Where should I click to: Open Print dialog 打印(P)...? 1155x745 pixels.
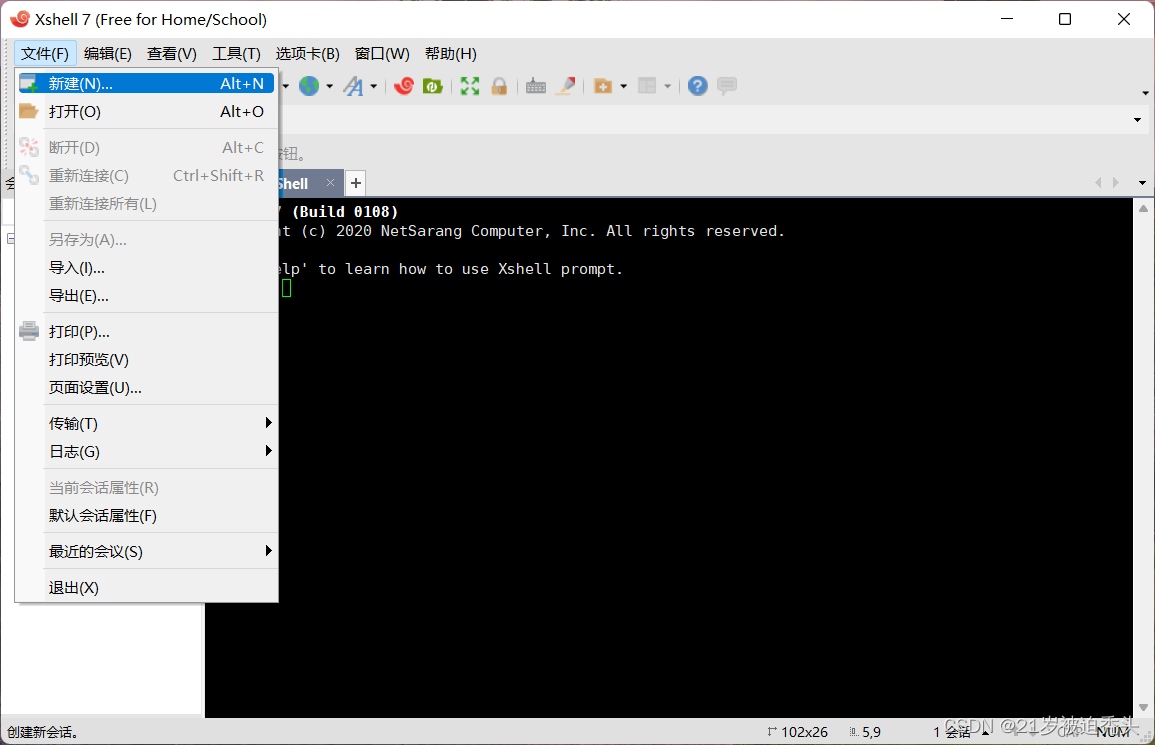146,332
